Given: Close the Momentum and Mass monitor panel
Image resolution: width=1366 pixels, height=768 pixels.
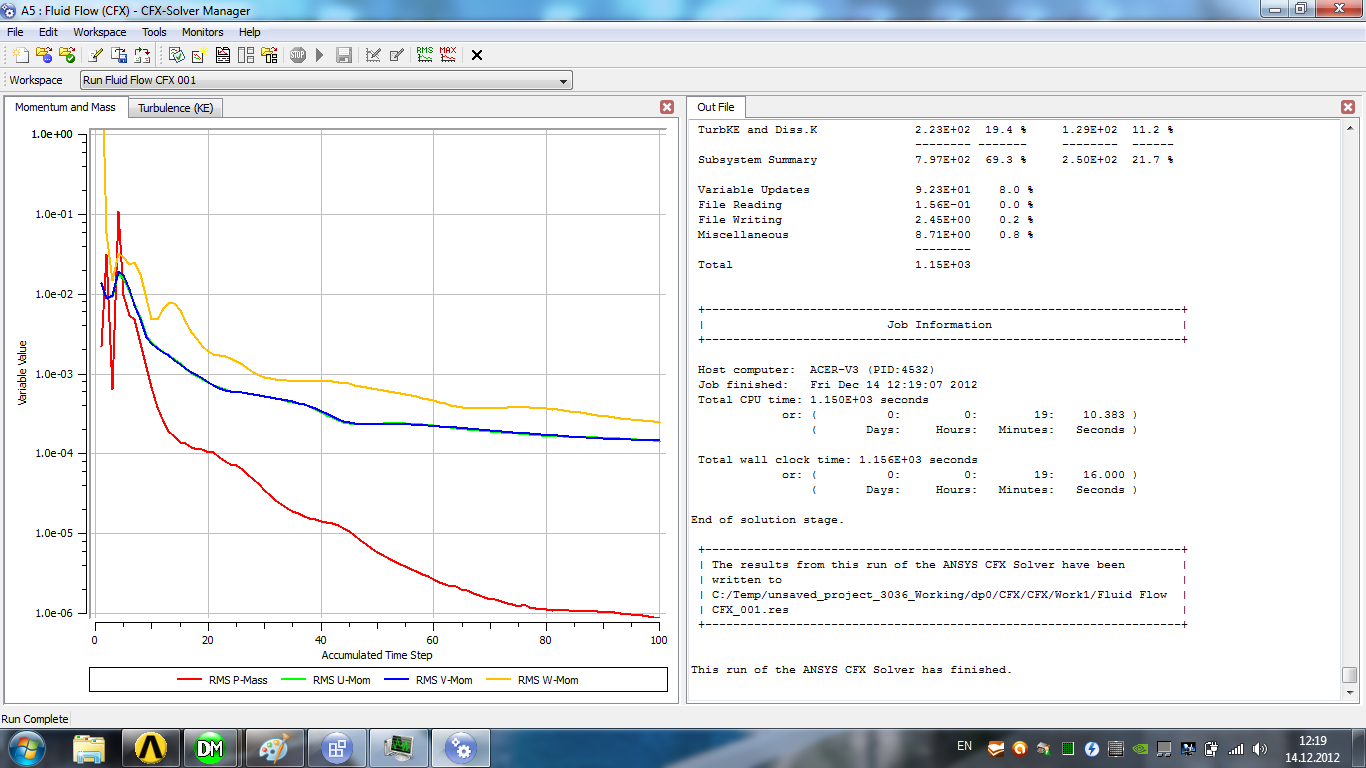Looking at the screenshot, I should pos(667,107).
